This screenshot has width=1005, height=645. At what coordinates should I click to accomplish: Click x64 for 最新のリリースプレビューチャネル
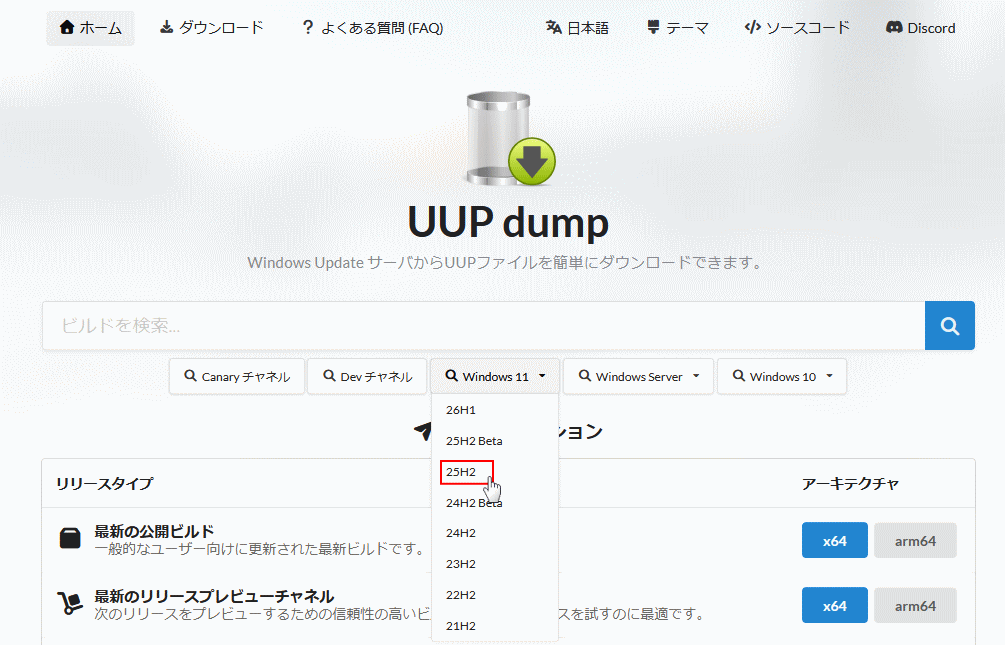pyautogui.click(x=835, y=605)
